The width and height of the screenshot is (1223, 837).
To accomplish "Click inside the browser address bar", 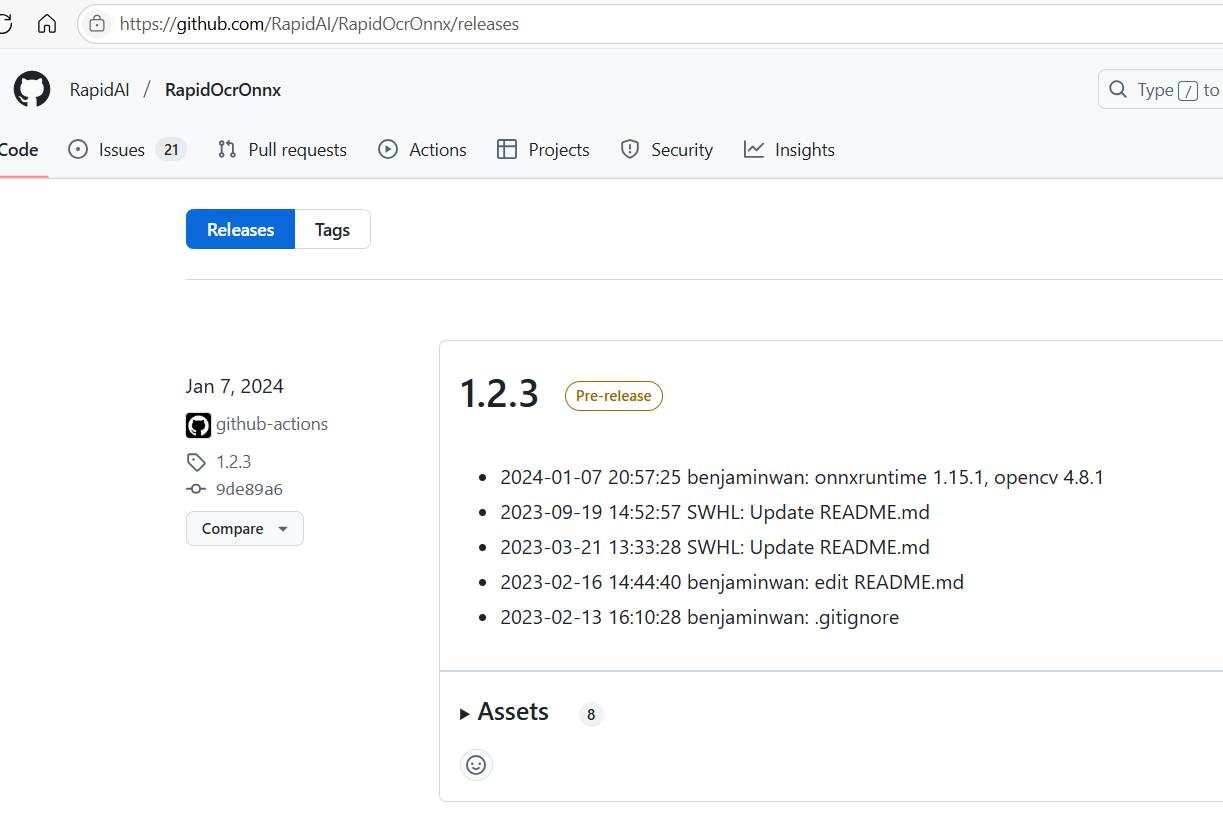I will click(x=319, y=23).
